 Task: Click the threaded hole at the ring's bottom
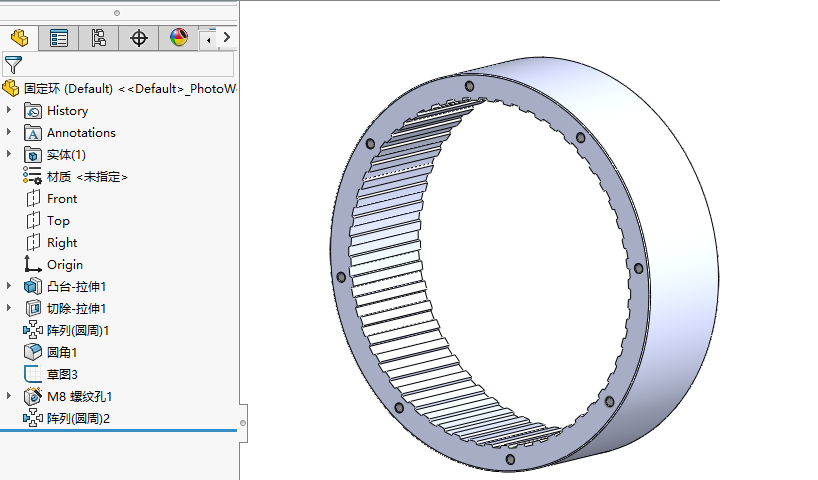pyautogui.click(x=510, y=460)
